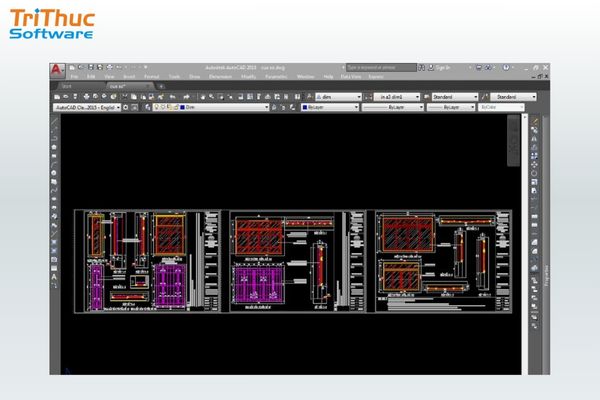Open the workspace dropdown AutoCAD Classic
600x400 pixels.
(x=87, y=108)
